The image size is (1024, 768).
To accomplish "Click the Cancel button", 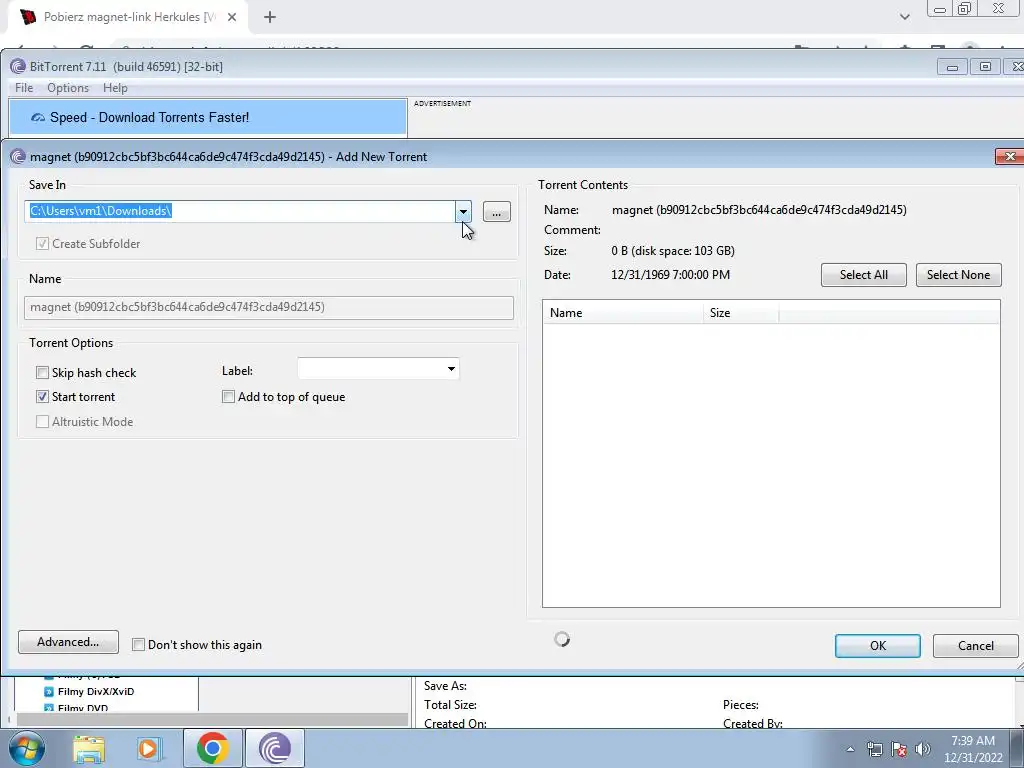I will pos(976,646).
